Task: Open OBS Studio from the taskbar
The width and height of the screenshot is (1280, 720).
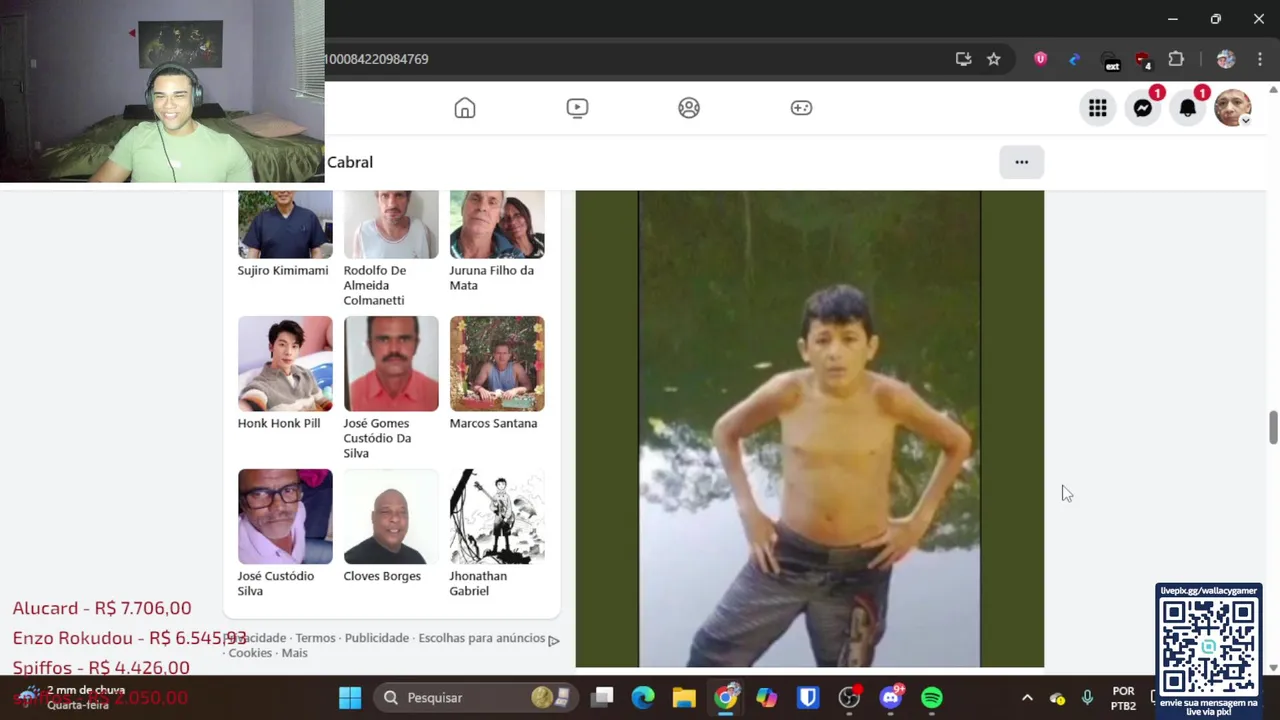Action: (x=849, y=698)
